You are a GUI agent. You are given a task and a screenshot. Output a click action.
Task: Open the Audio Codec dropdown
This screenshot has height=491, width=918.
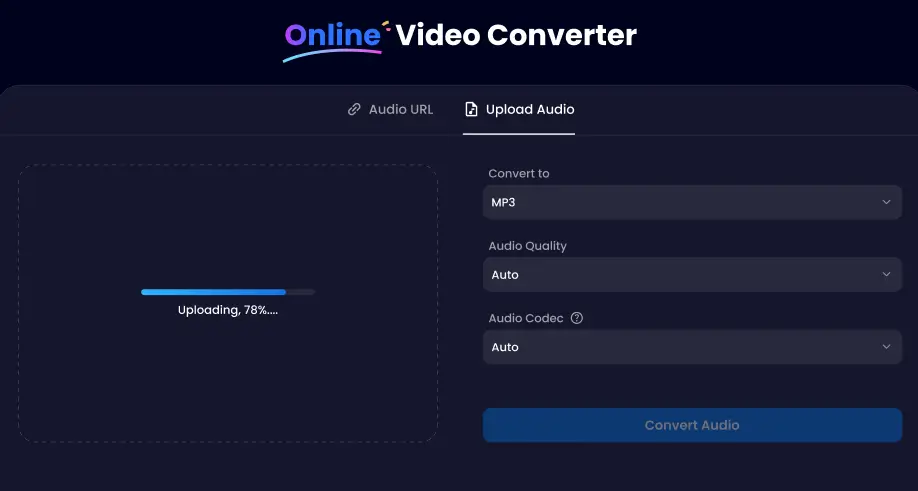pos(691,347)
